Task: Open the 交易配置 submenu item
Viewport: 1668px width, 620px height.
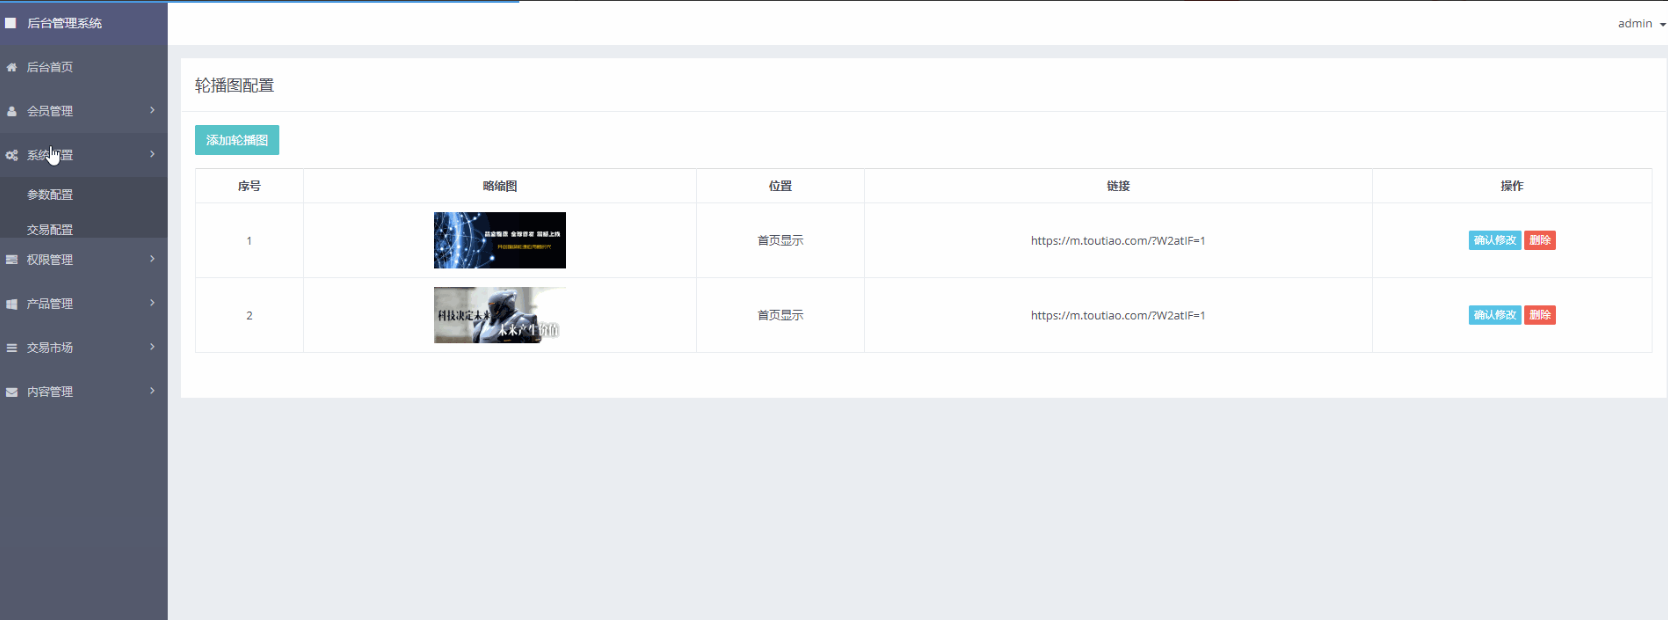Action: pos(50,229)
